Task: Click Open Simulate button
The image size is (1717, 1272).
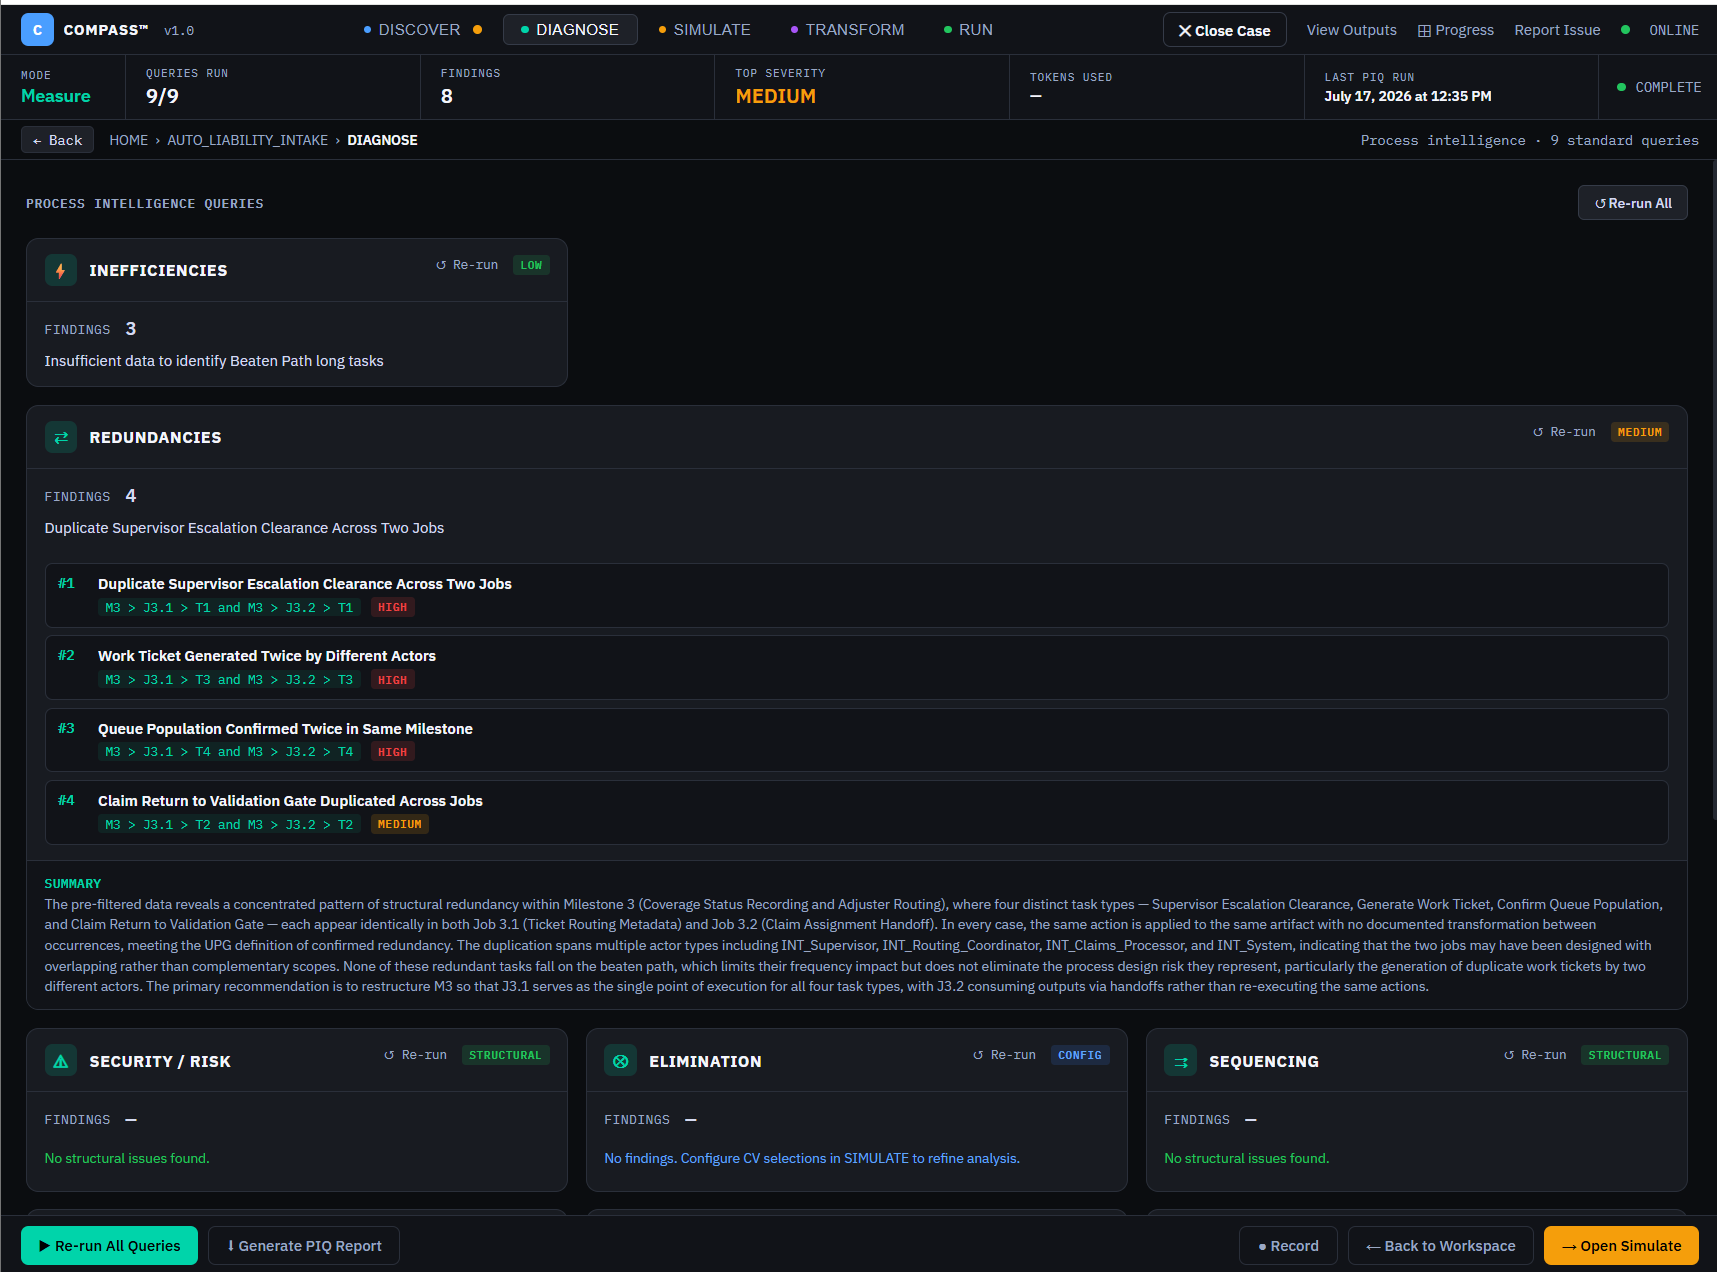Action: click(x=1621, y=1245)
